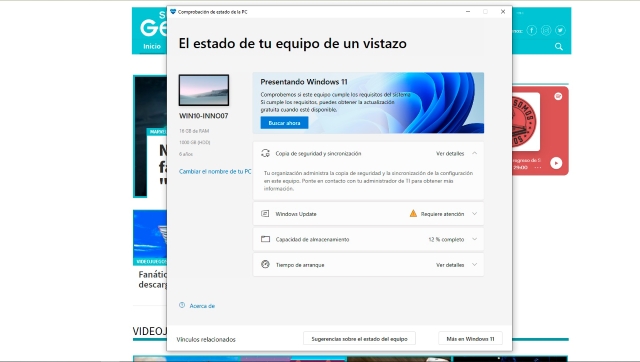The image size is (640, 362).
Task: Select the Inicio website menu item
Action: point(152,47)
